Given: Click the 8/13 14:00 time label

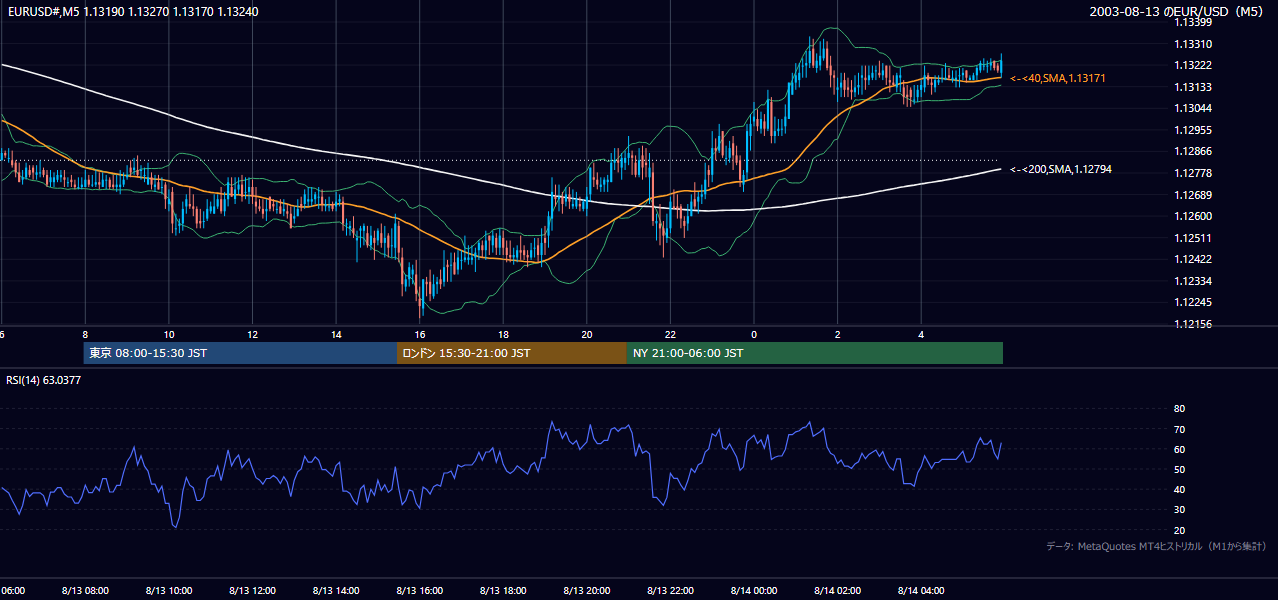Looking at the screenshot, I should coord(336,591).
